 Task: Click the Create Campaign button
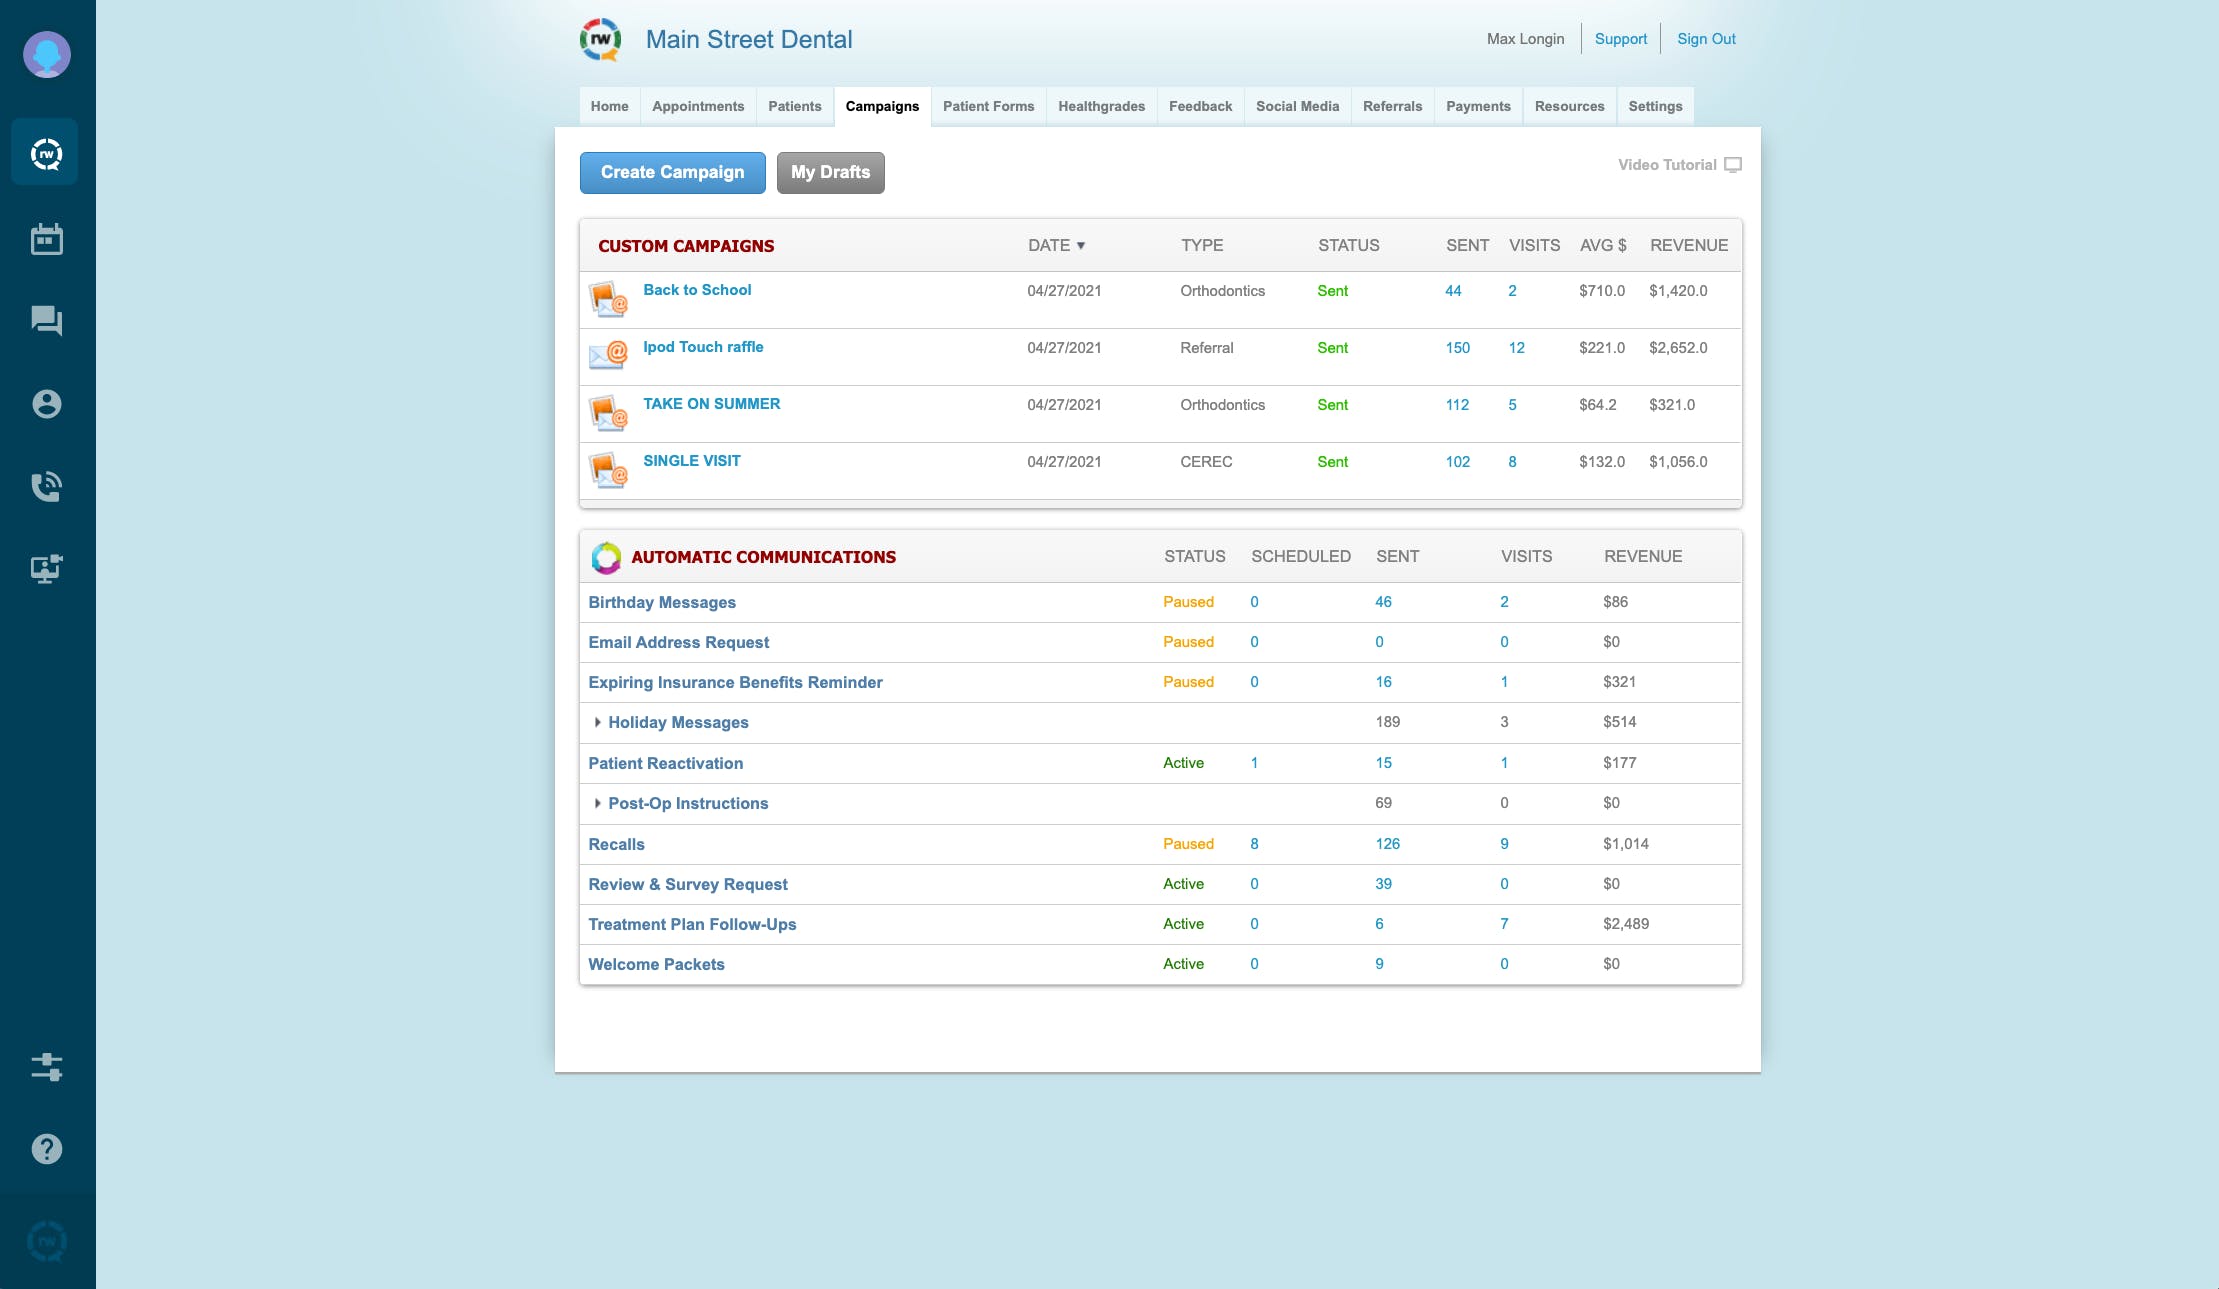click(672, 172)
